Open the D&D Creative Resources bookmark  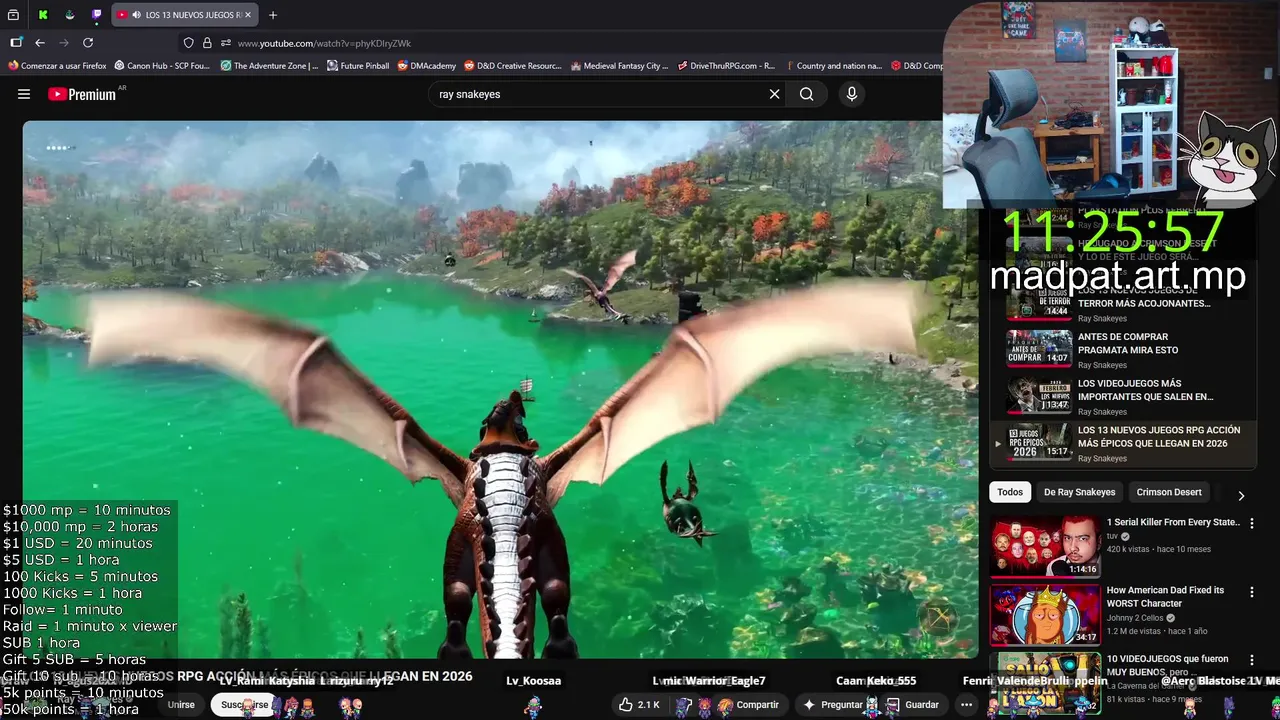tap(513, 66)
